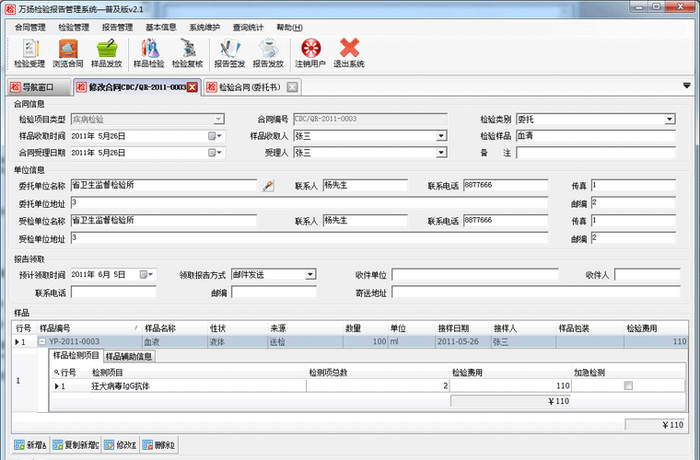This screenshot has height=460, width=700.
Task: Click the 检测项总数 column header
Action: pyautogui.click(x=377, y=372)
